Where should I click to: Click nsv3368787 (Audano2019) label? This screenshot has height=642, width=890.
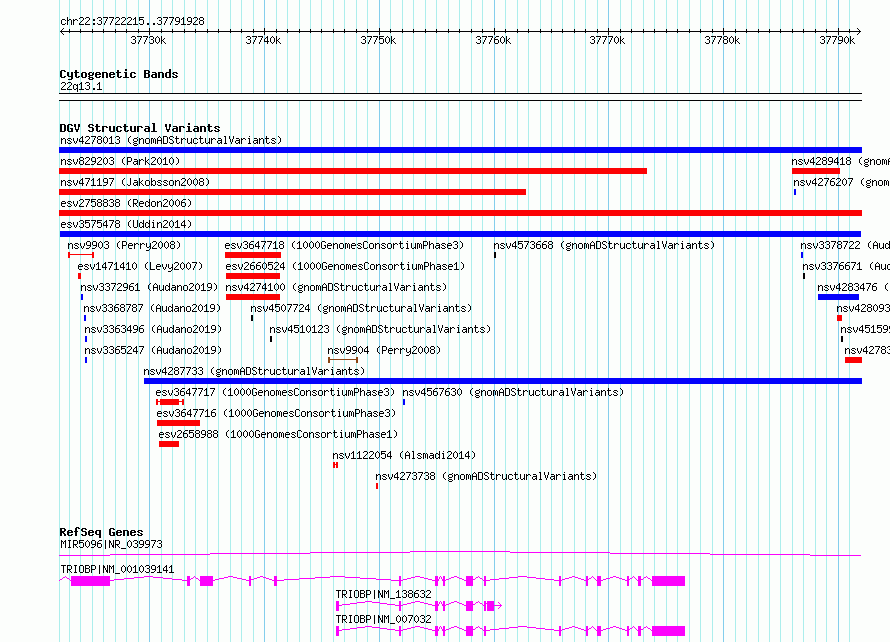(x=152, y=308)
